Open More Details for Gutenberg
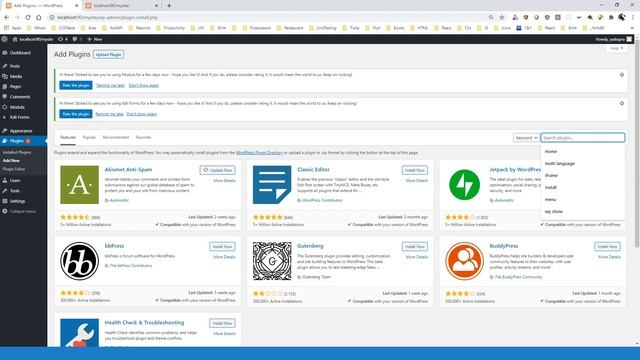Screen dimensions: 640x360 point(417,257)
